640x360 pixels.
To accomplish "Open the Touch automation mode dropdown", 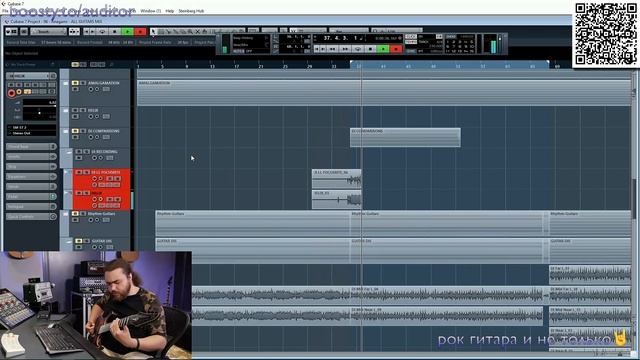I will (48, 31).
